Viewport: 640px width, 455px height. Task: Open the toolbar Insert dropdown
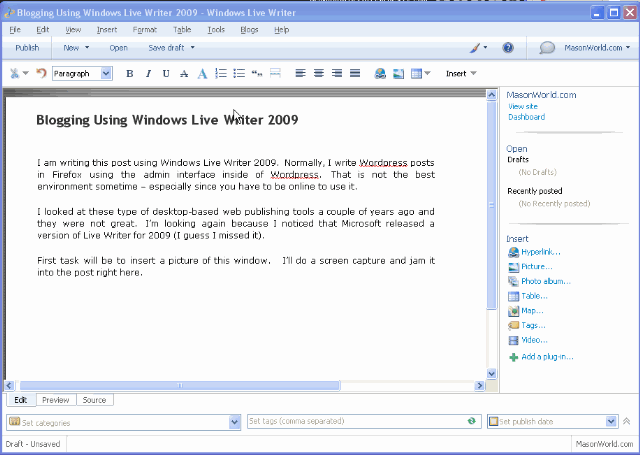461,73
